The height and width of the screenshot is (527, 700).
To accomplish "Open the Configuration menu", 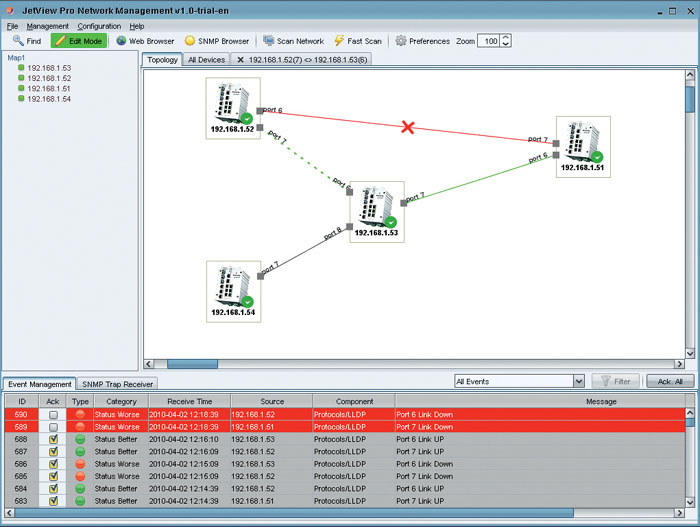I will 99,26.
